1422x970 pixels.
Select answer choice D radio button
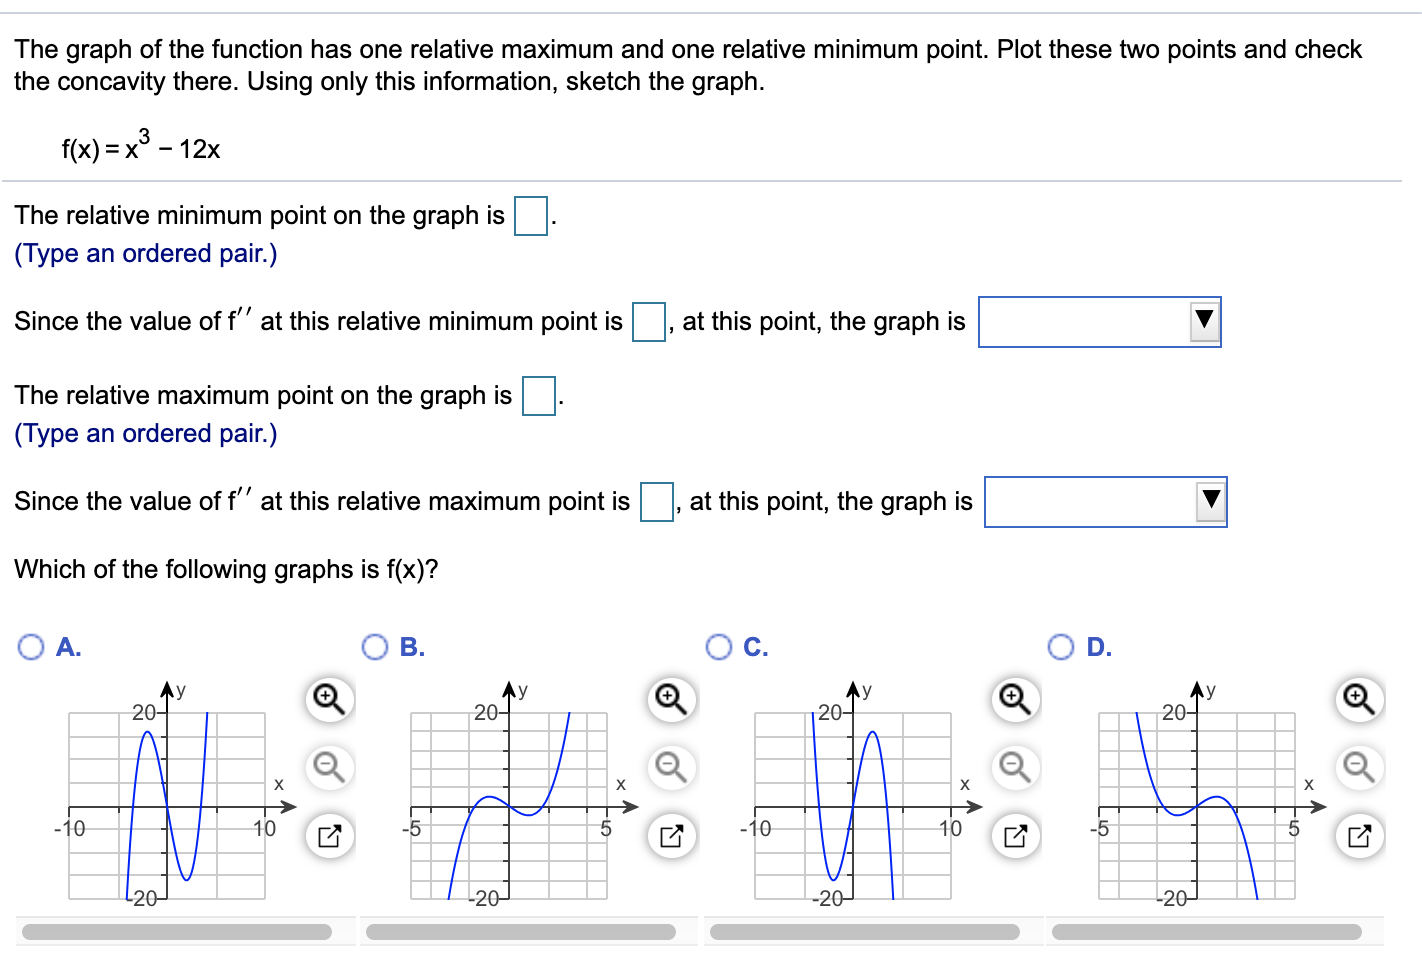[1060, 647]
